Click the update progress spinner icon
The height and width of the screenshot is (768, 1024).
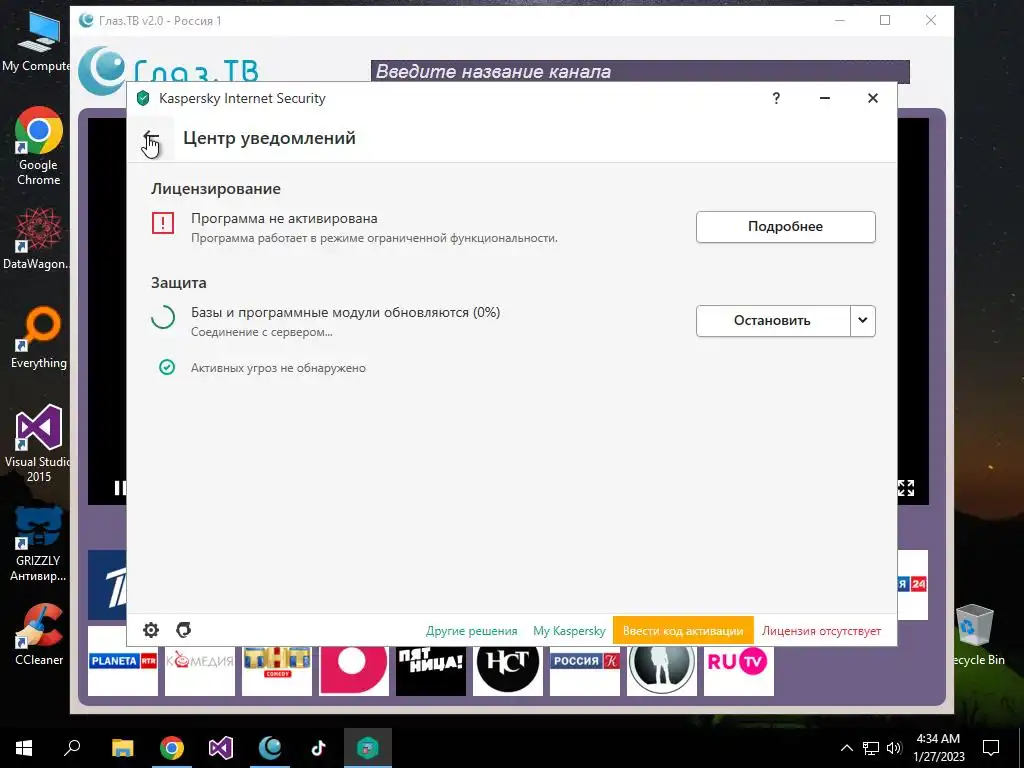[163, 317]
